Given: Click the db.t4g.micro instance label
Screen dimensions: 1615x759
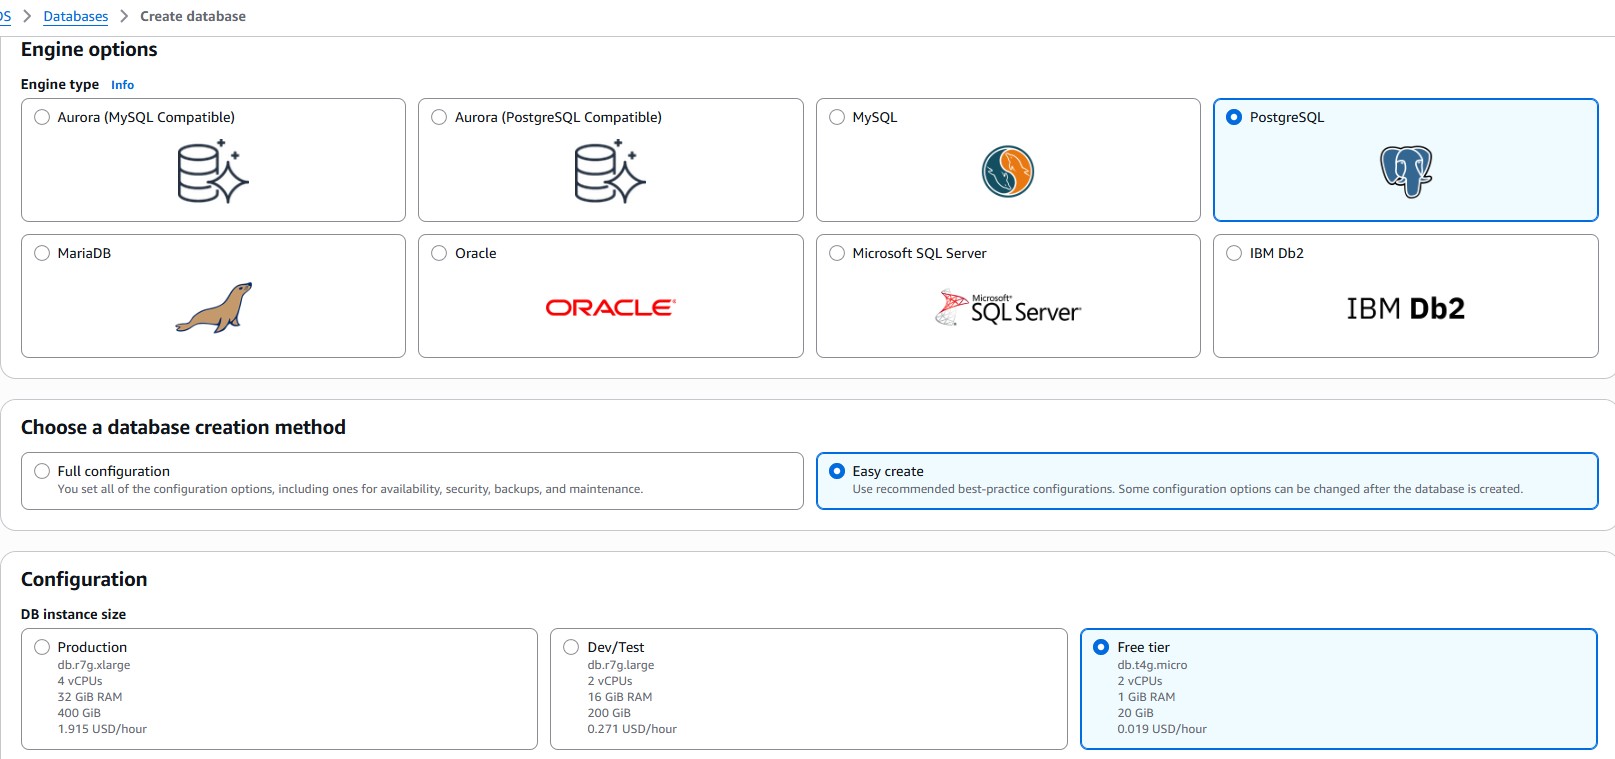Looking at the screenshot, I should (1152, 665).
